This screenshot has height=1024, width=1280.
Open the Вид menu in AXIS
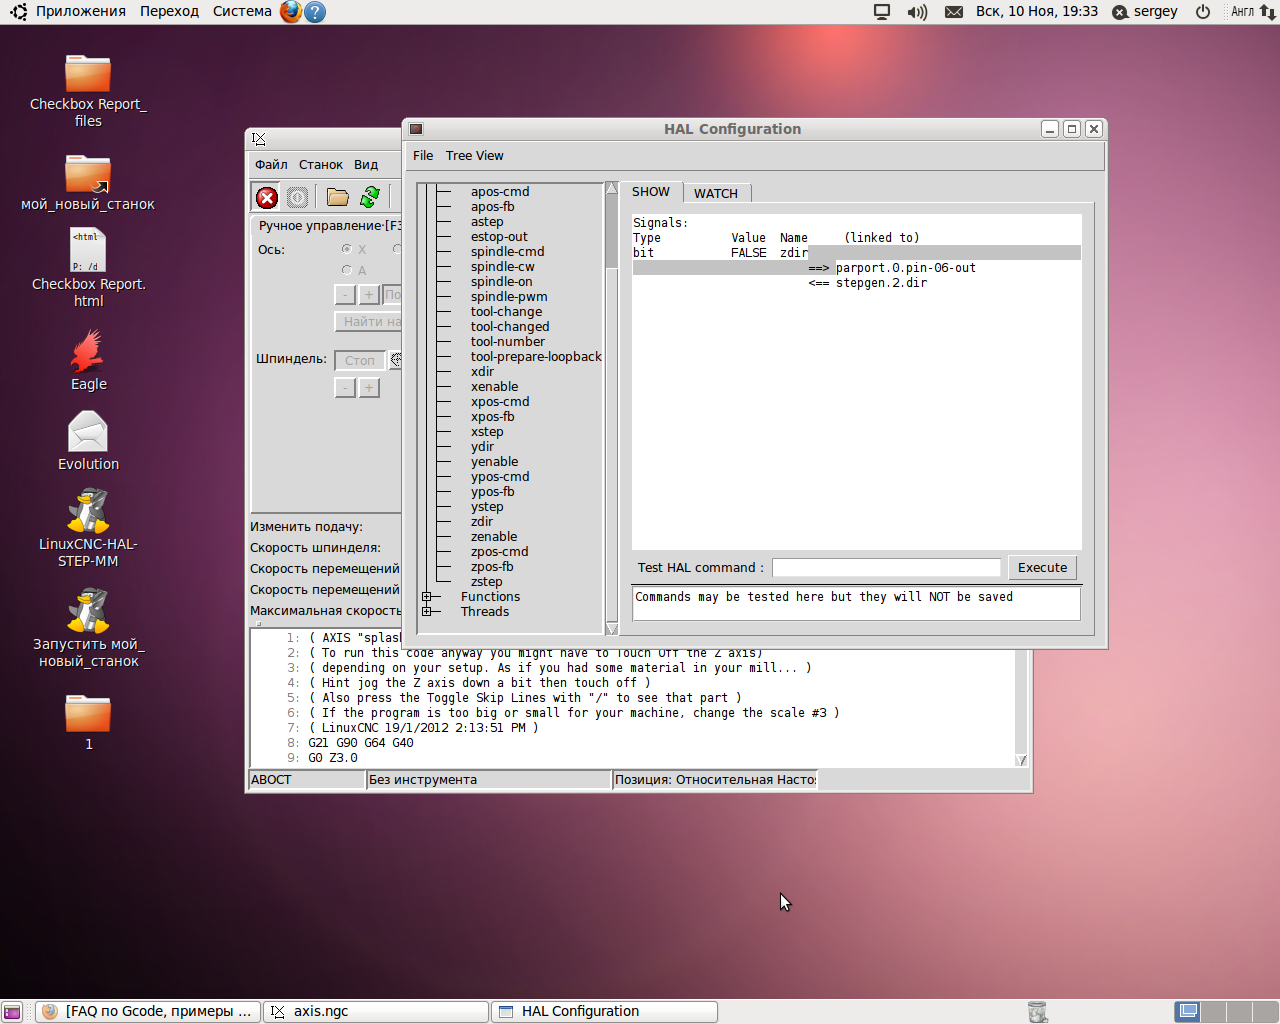click(366, 165)
